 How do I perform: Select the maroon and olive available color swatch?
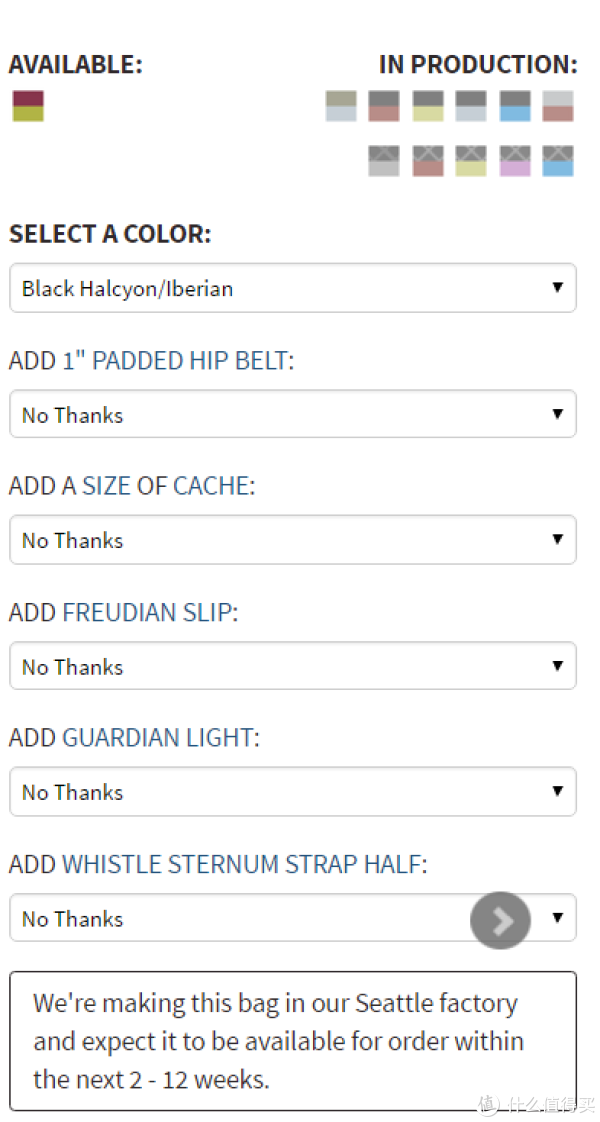28,106
